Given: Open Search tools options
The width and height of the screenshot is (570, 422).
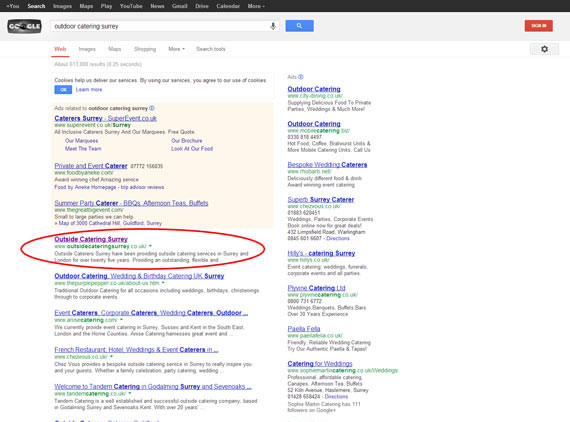Looking at the screenshot, I should 211,49.
